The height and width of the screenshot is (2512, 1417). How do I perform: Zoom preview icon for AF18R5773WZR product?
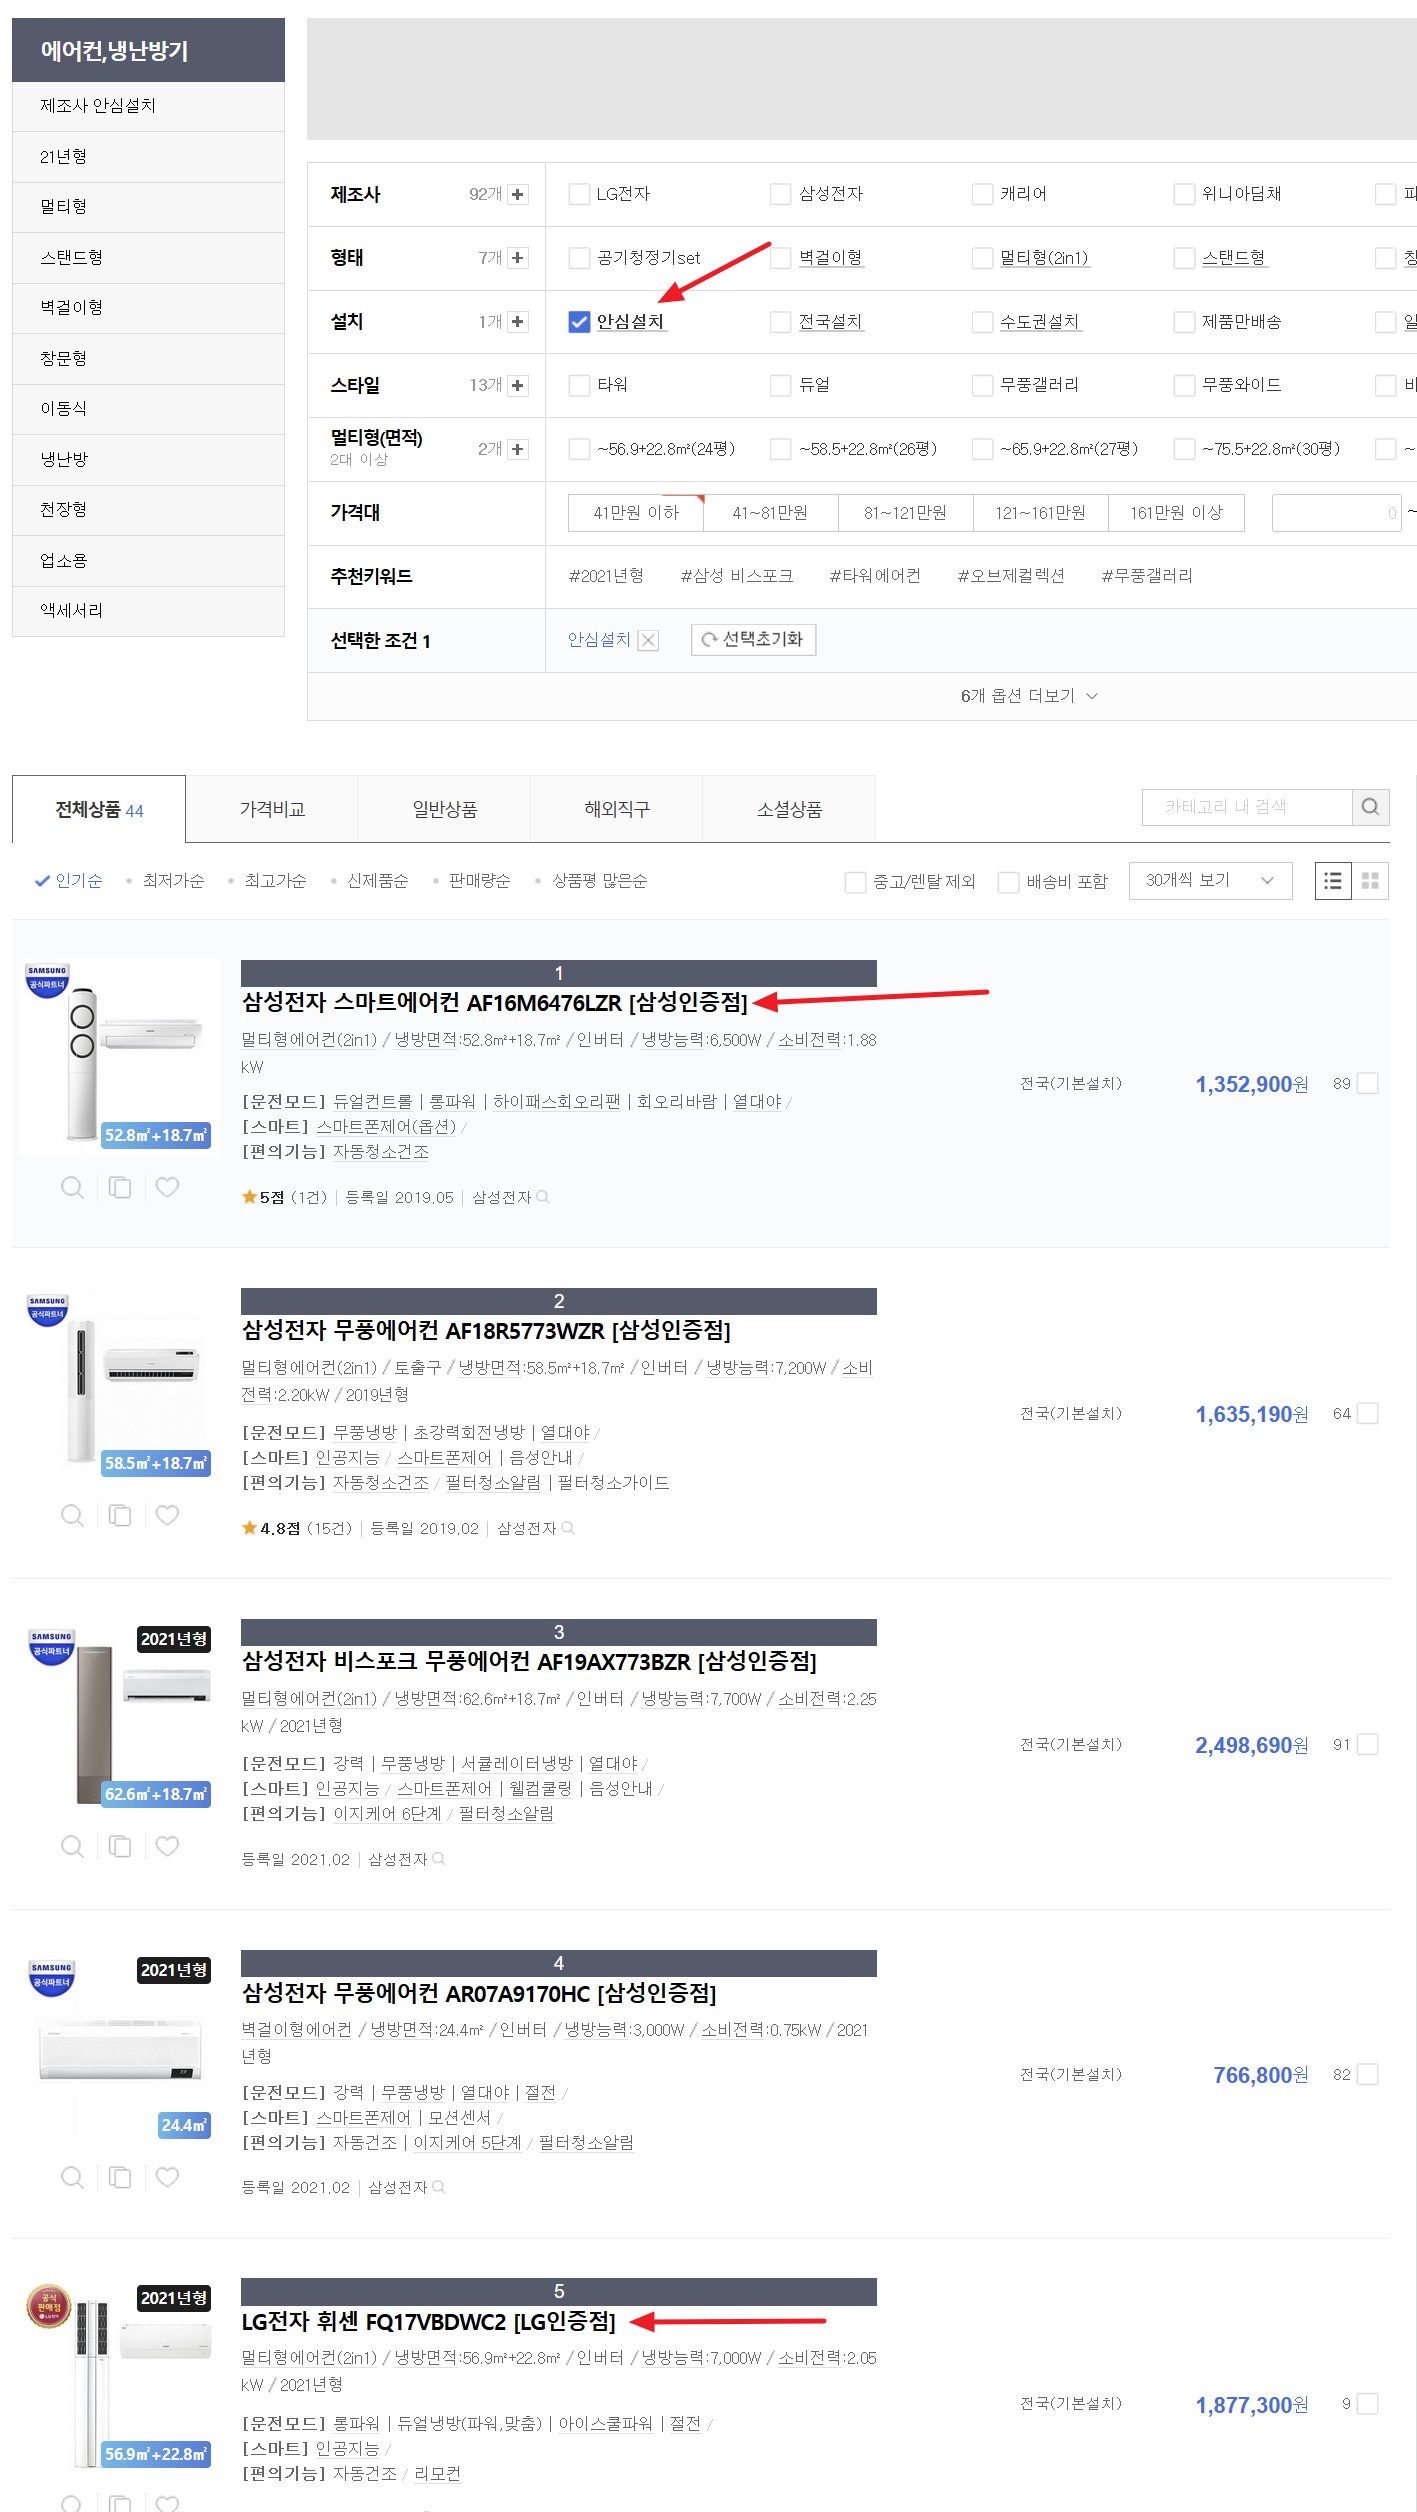72,1515
